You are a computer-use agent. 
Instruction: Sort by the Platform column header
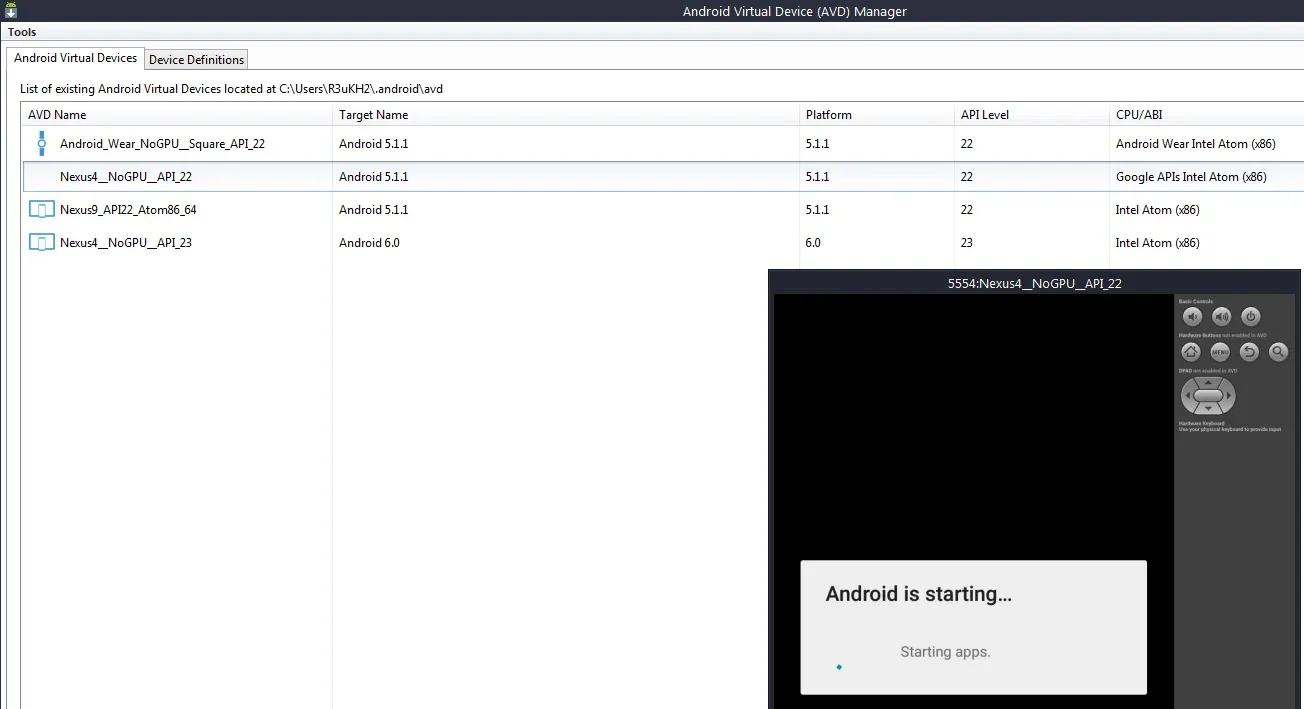[x=876, y=115]
